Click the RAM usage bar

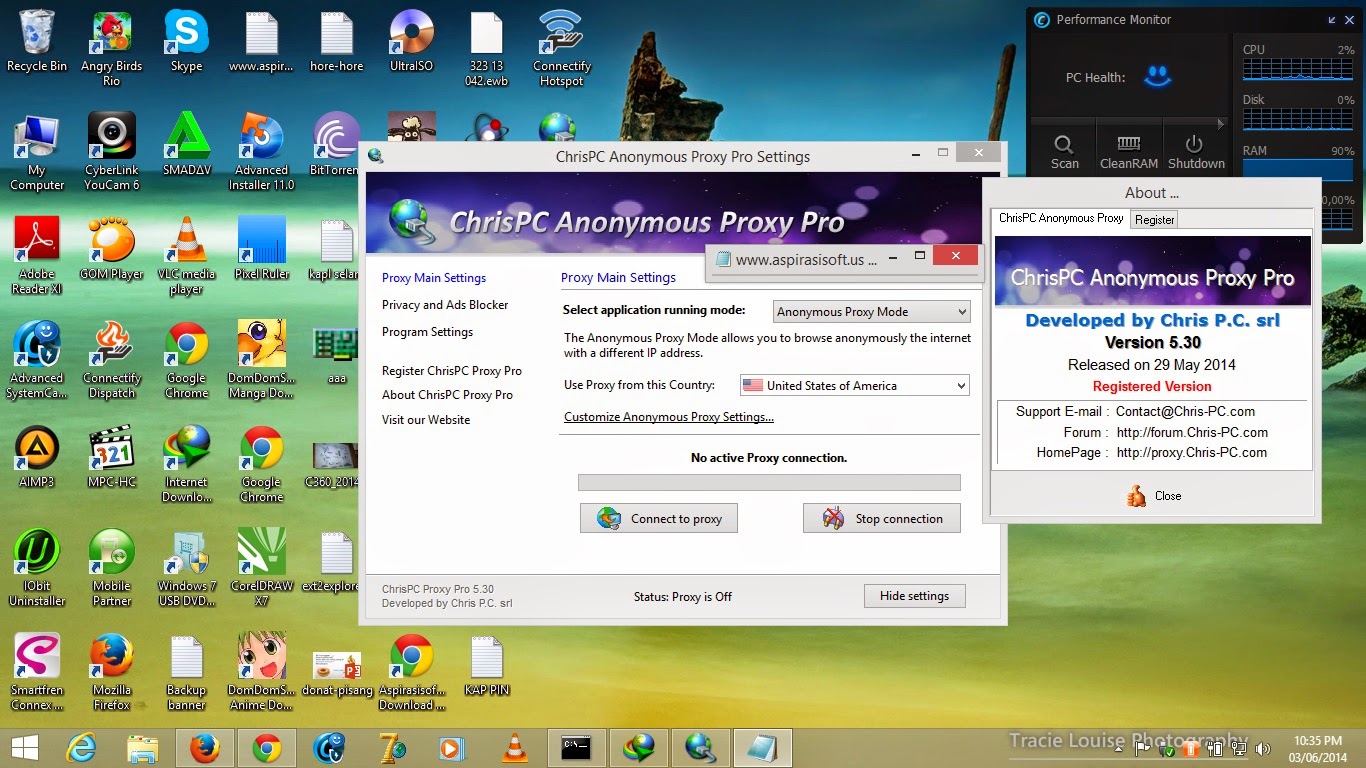(x=1298, y=171)
